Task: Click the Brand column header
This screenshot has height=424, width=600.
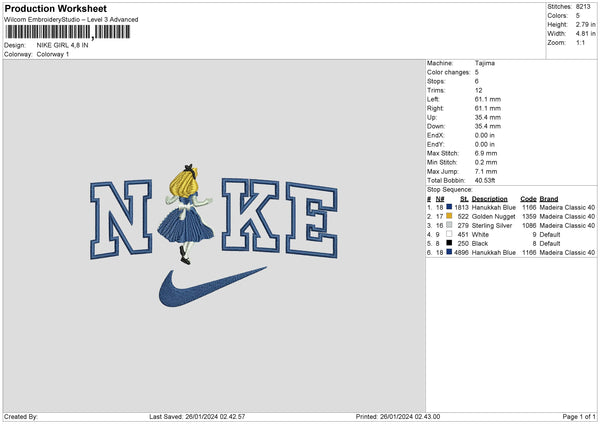Action: tap(549, 199)
